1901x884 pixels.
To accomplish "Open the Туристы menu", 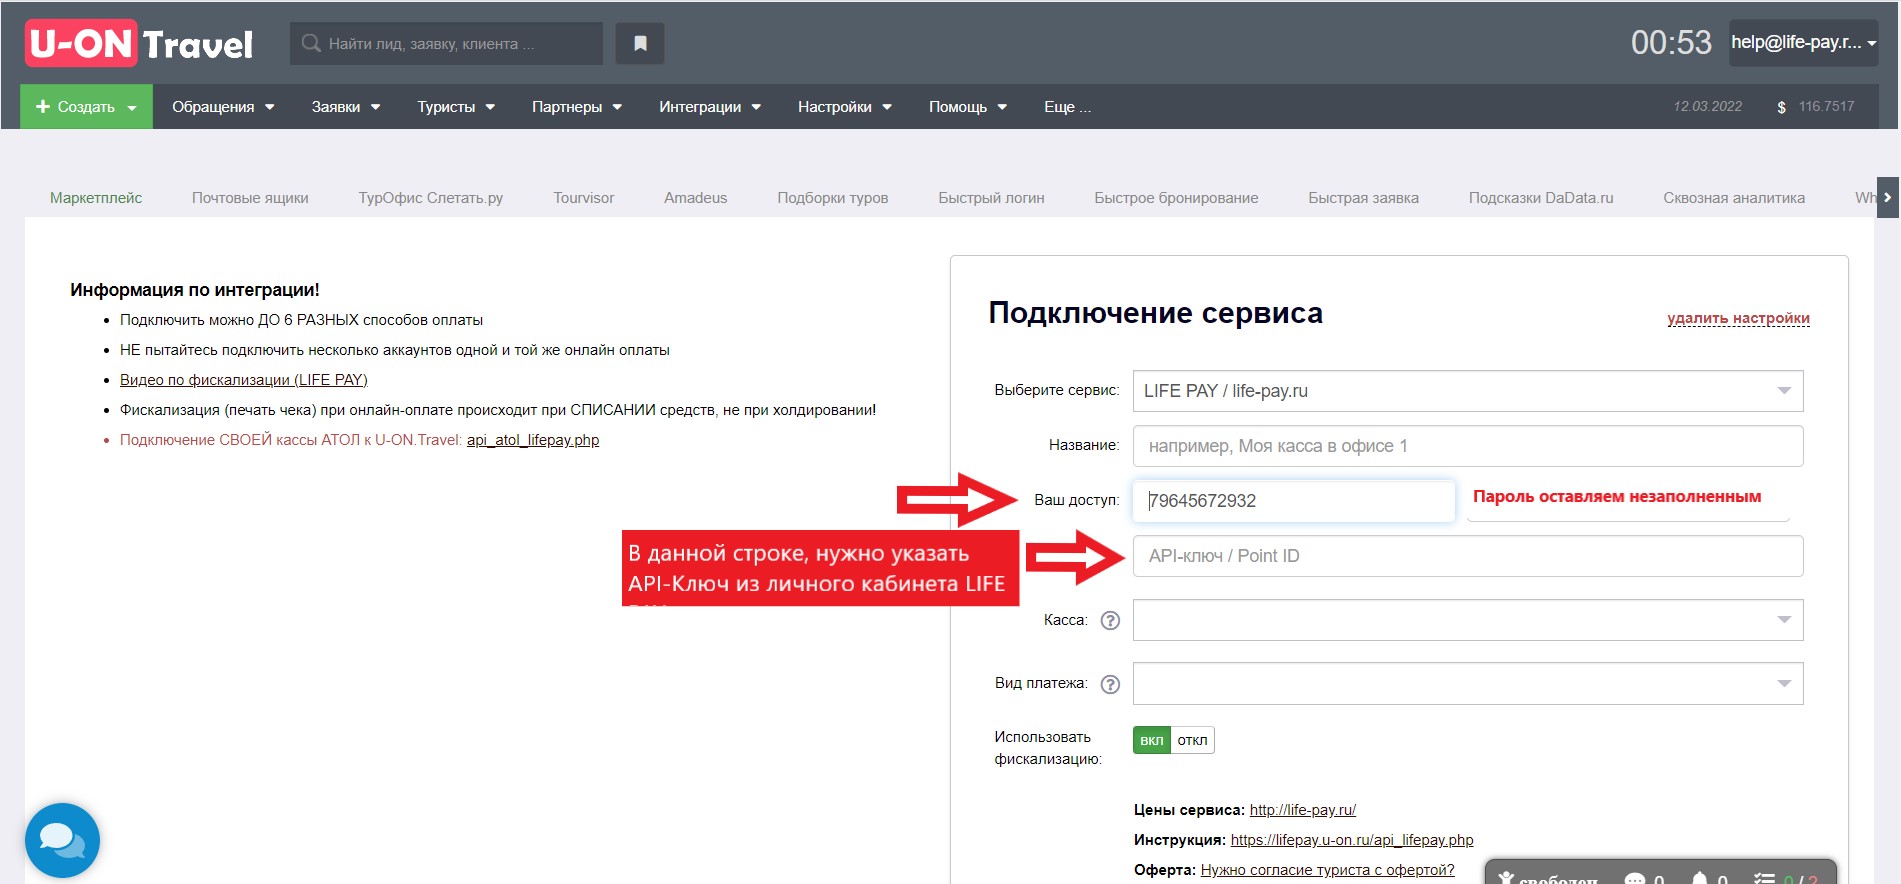I will [456, 106].
